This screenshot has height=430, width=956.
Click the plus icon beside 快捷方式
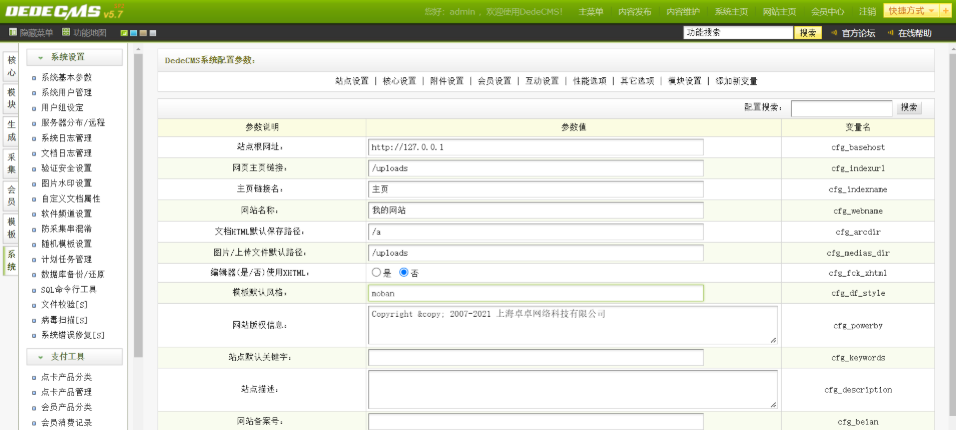click(x=945, y=10)
